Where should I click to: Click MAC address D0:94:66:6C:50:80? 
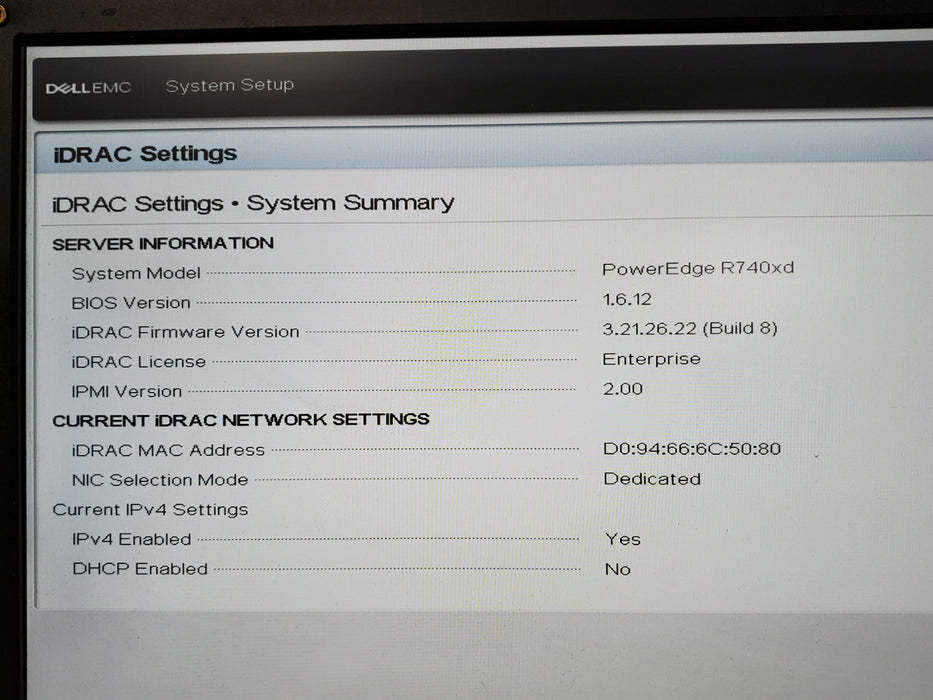(x=692, y=448)
